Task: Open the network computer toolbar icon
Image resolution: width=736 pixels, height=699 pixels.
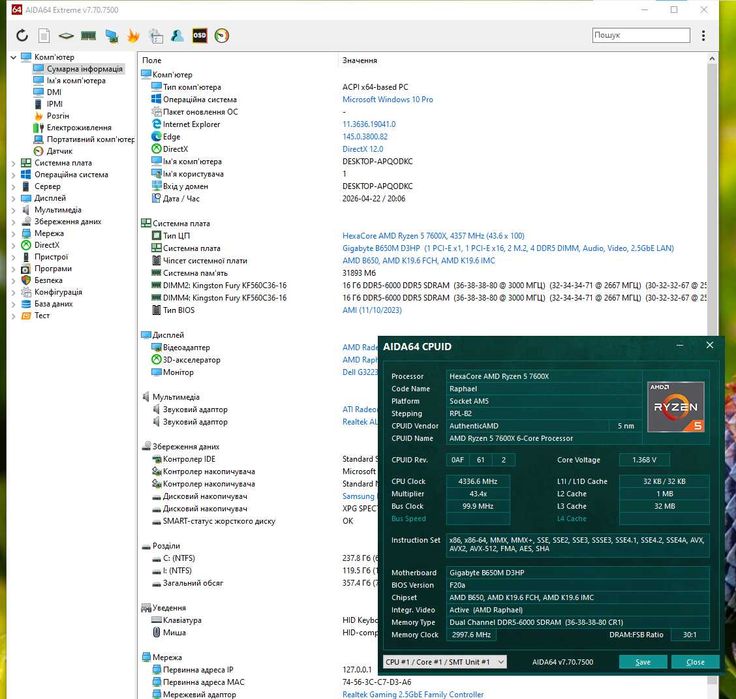Action: 111,36
